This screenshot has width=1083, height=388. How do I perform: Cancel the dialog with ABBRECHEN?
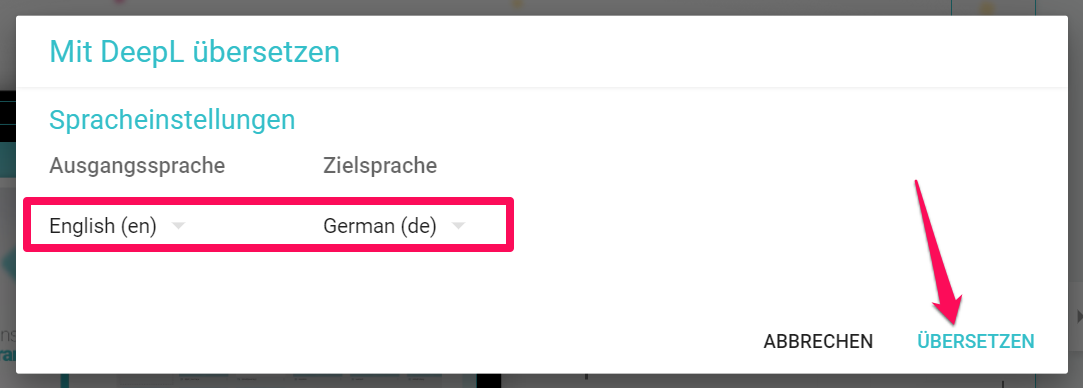(818, 341)
